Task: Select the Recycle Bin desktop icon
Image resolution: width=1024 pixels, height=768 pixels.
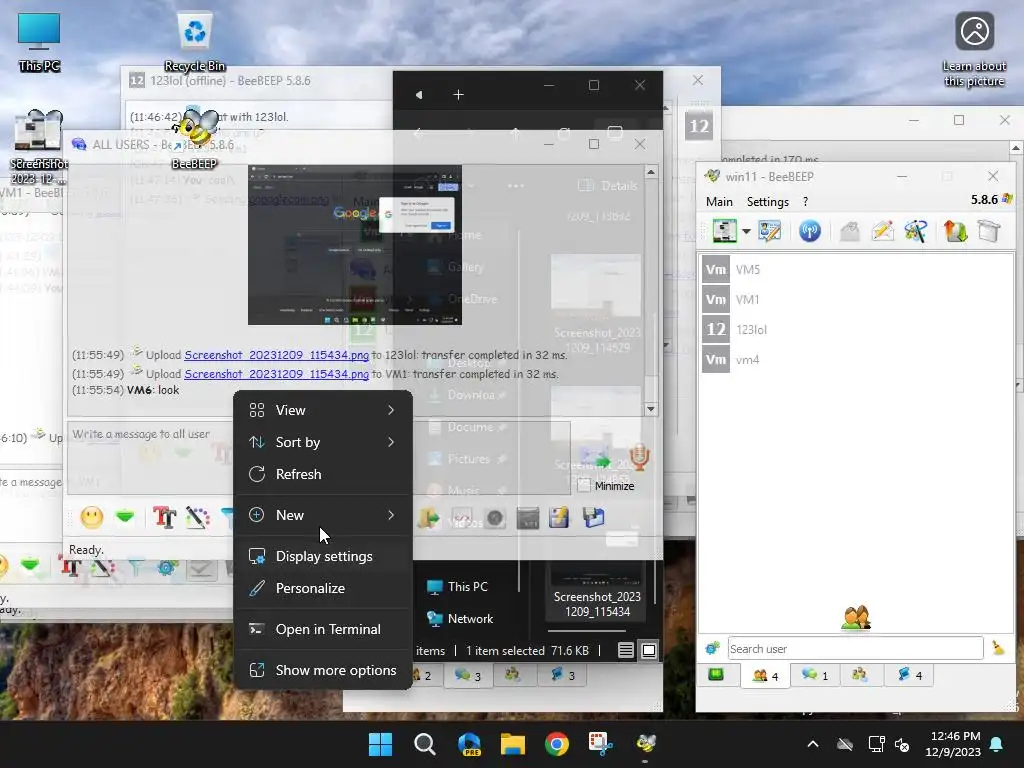Action: 195,40
